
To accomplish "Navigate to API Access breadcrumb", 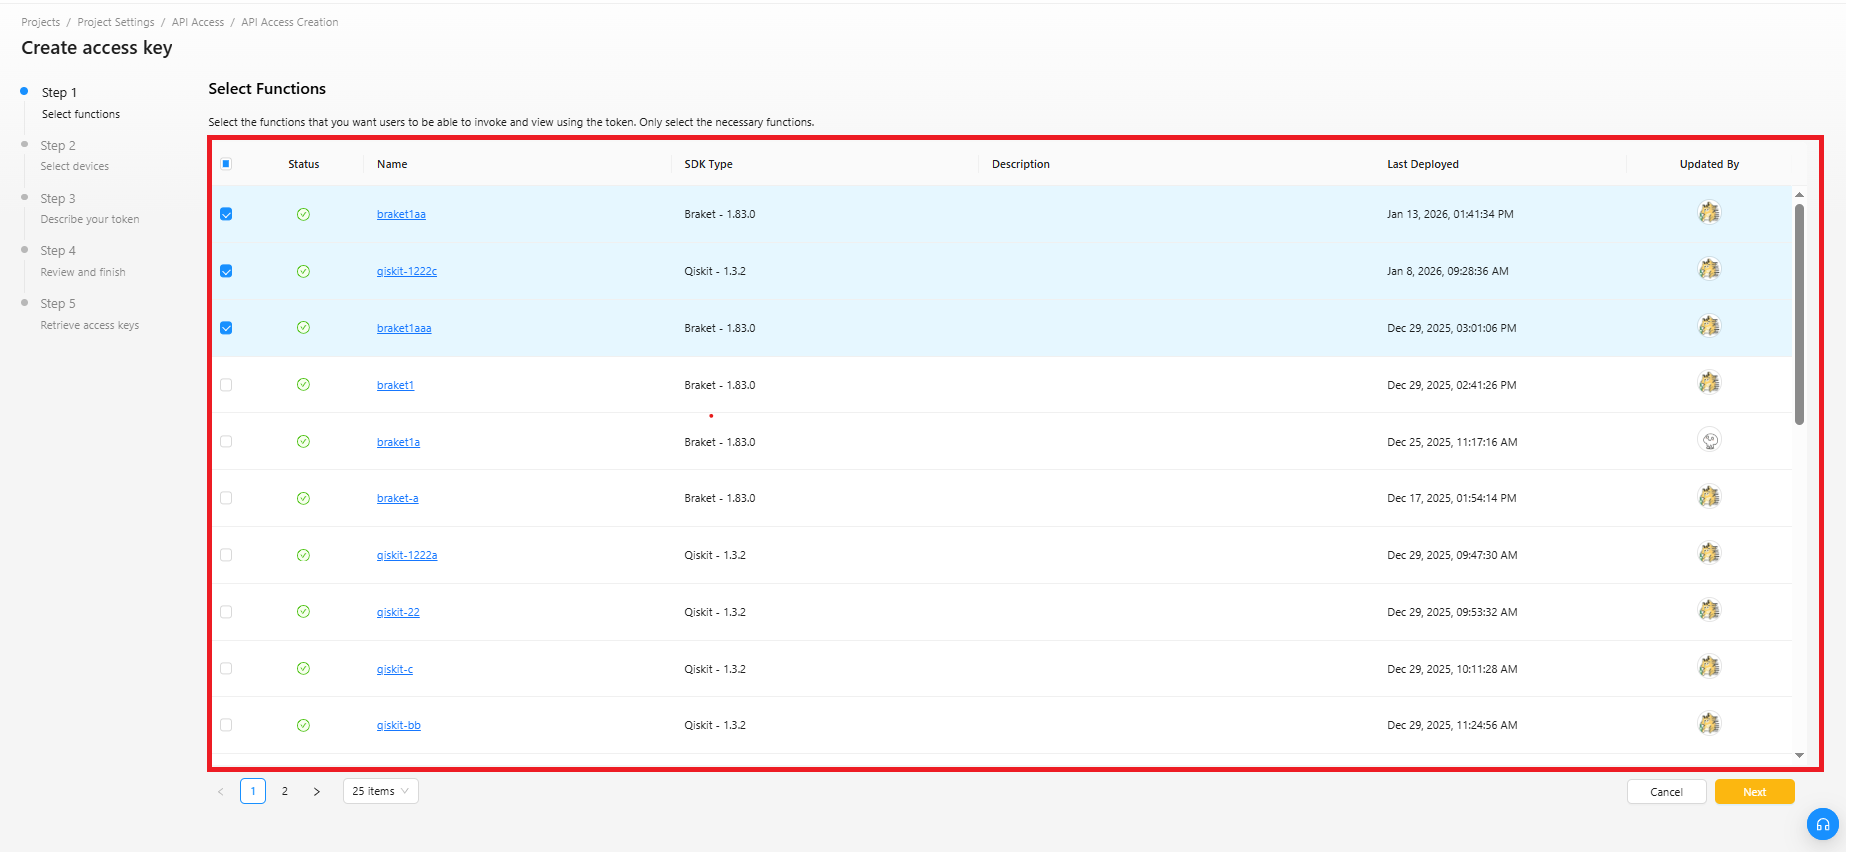I will pos(198,22).
